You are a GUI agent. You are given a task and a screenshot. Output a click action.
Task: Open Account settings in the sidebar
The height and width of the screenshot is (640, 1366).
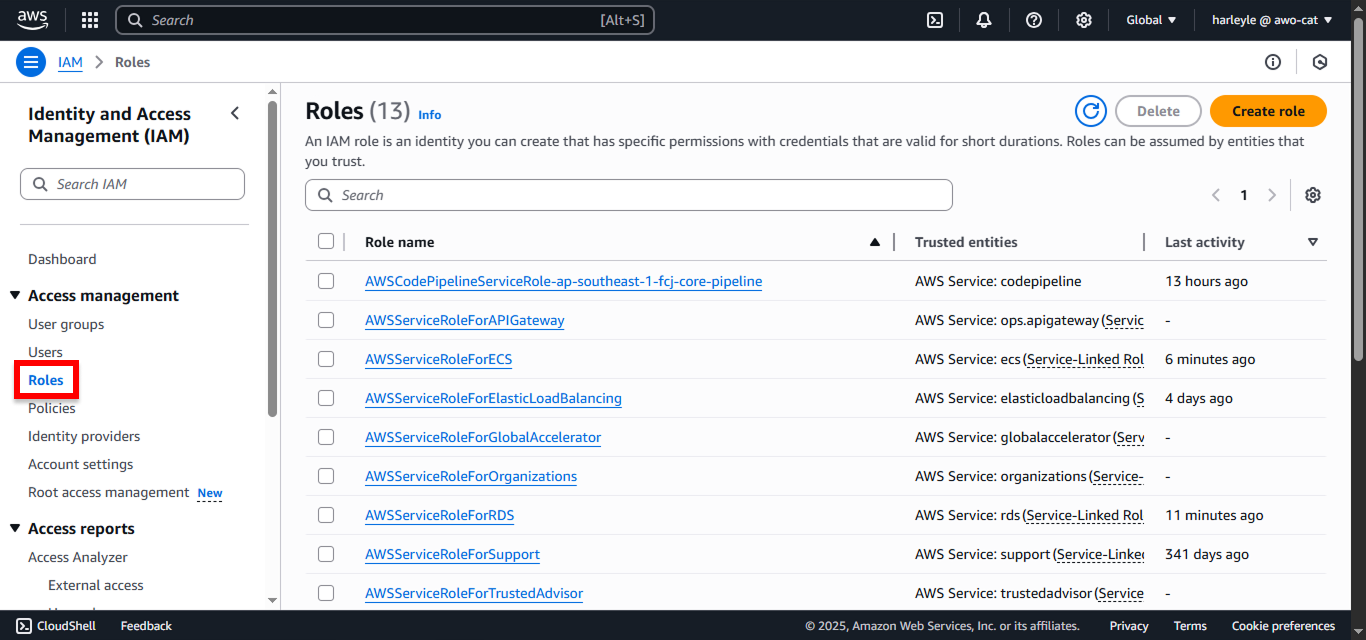(x=80, y=464)
